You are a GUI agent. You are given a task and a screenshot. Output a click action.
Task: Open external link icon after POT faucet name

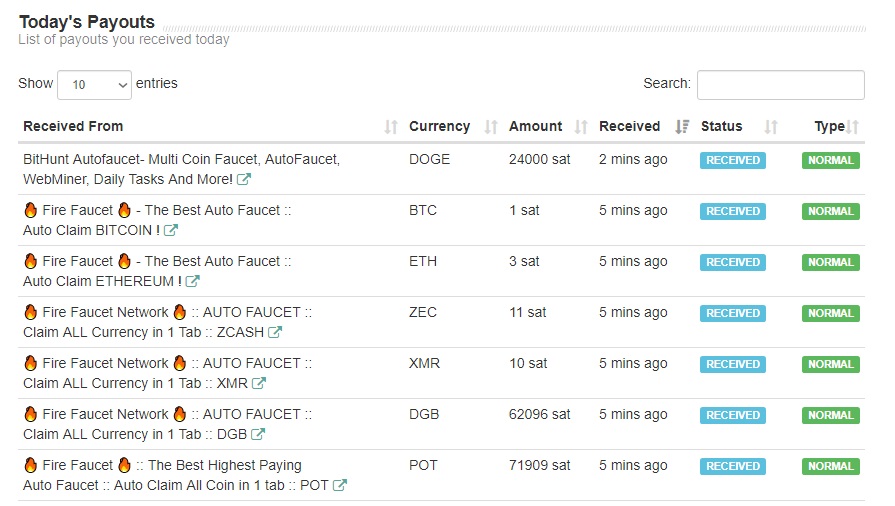[x=340, y=485]
